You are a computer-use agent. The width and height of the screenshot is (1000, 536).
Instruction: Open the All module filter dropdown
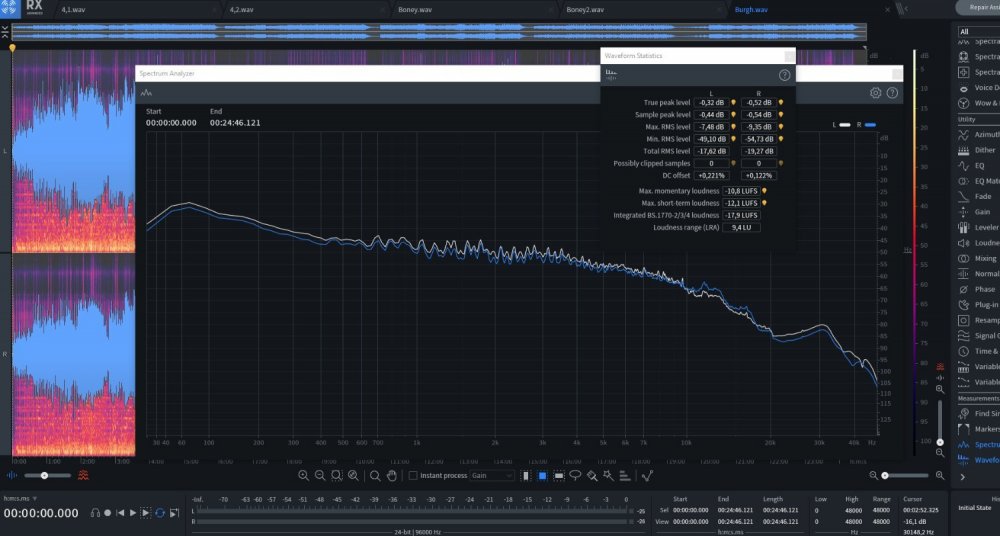point(979,31)
